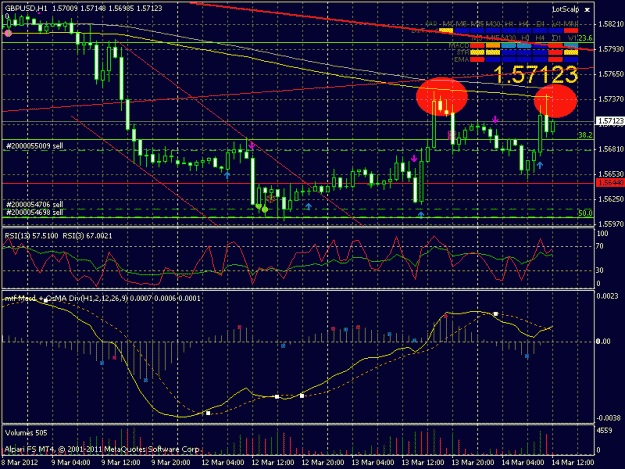The image size is (625, 469).
Task: Select the Fibonacci 50.0 level label
Action: click(585, 213)
